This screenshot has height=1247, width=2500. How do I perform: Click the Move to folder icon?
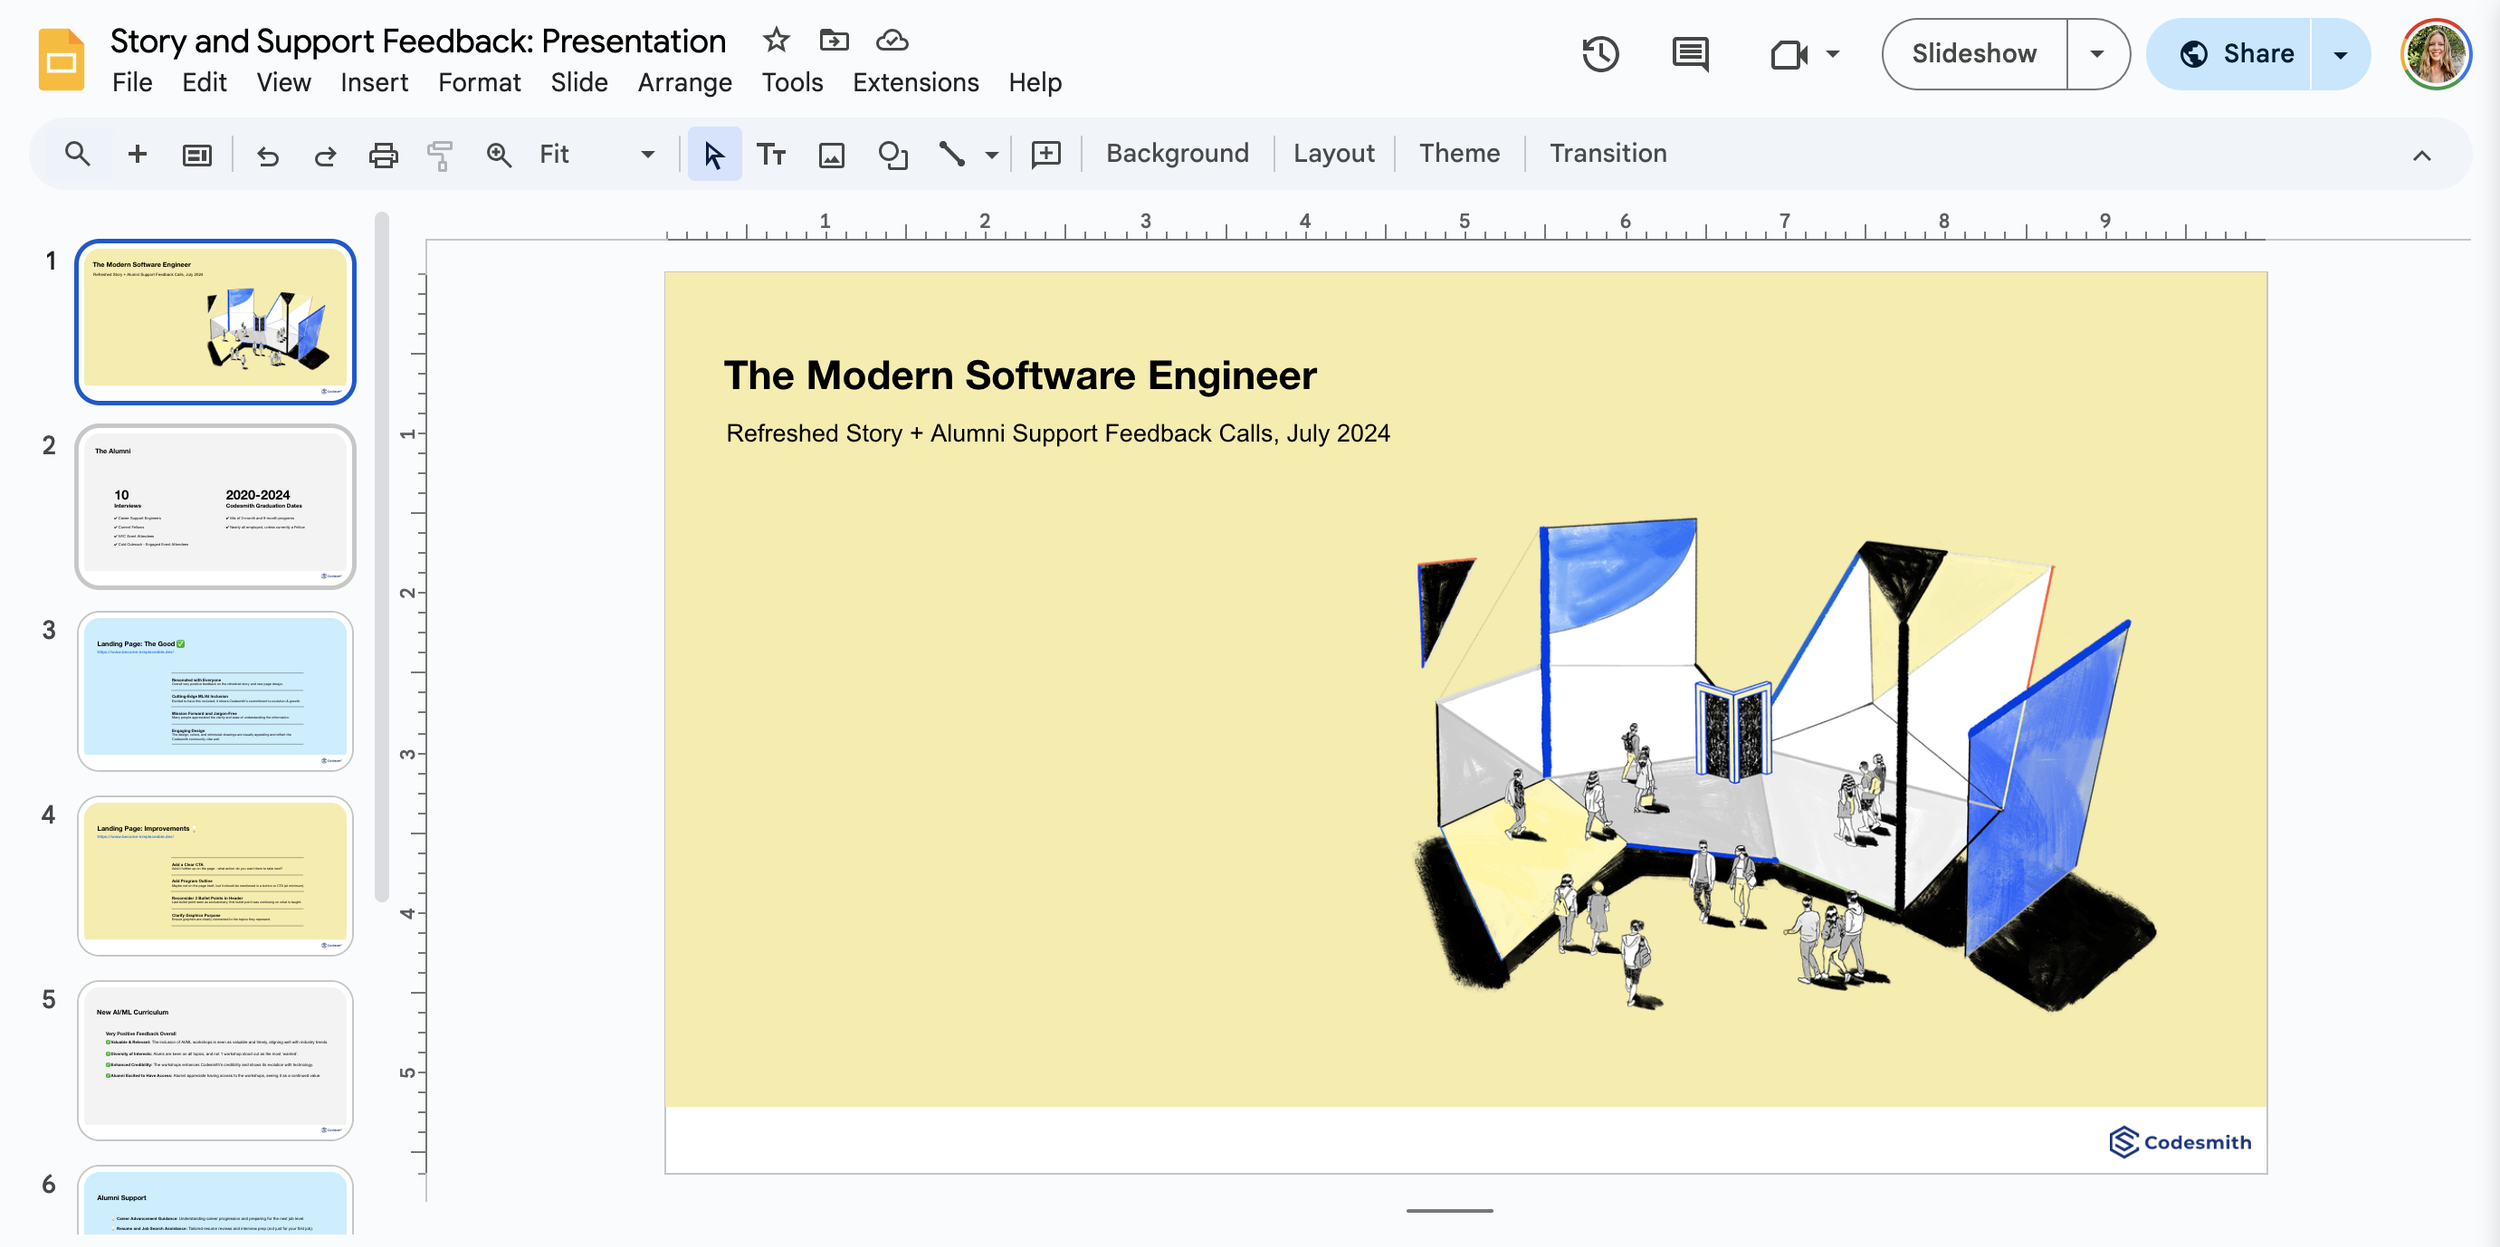[x=834, y=40]
